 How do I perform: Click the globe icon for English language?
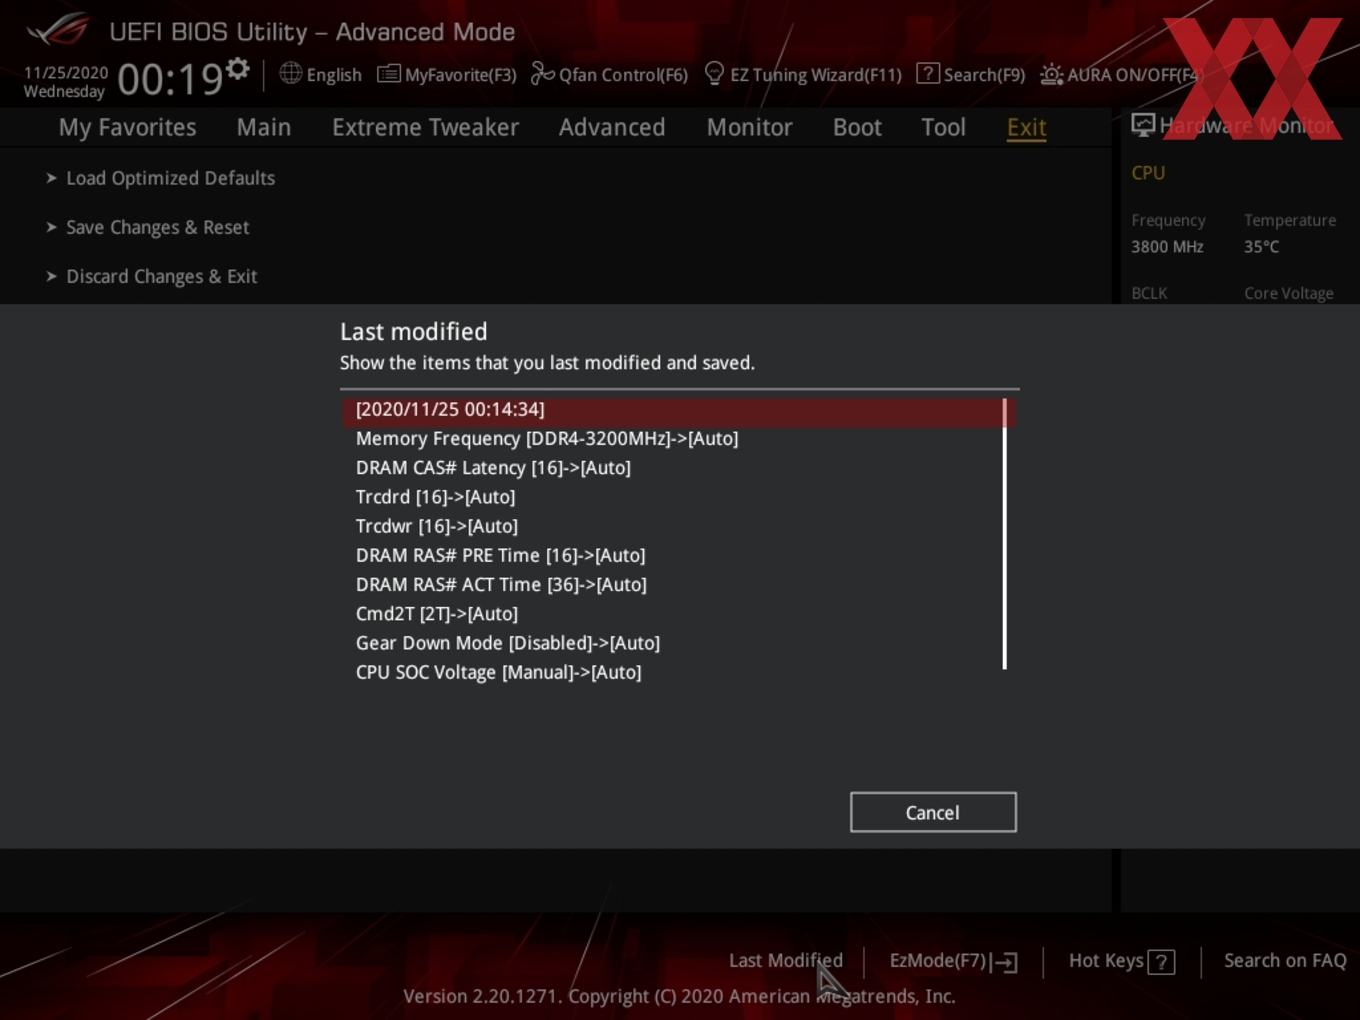290,73
